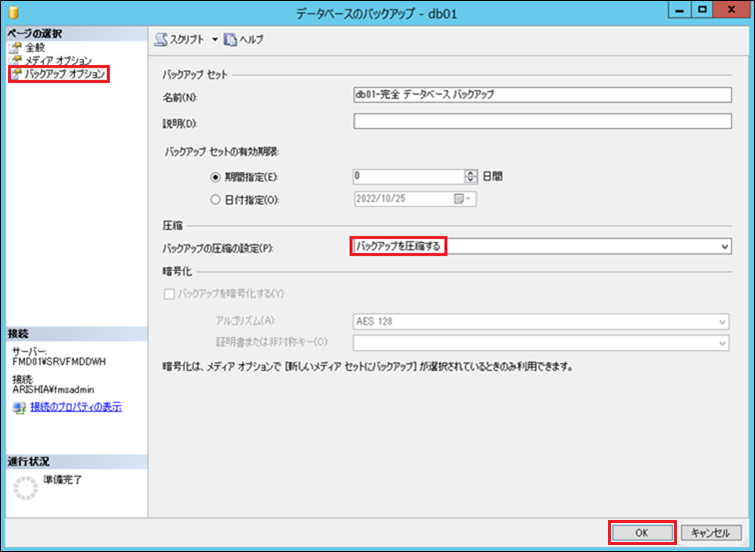Select the 期間指定 radio button

pos(216,175)
